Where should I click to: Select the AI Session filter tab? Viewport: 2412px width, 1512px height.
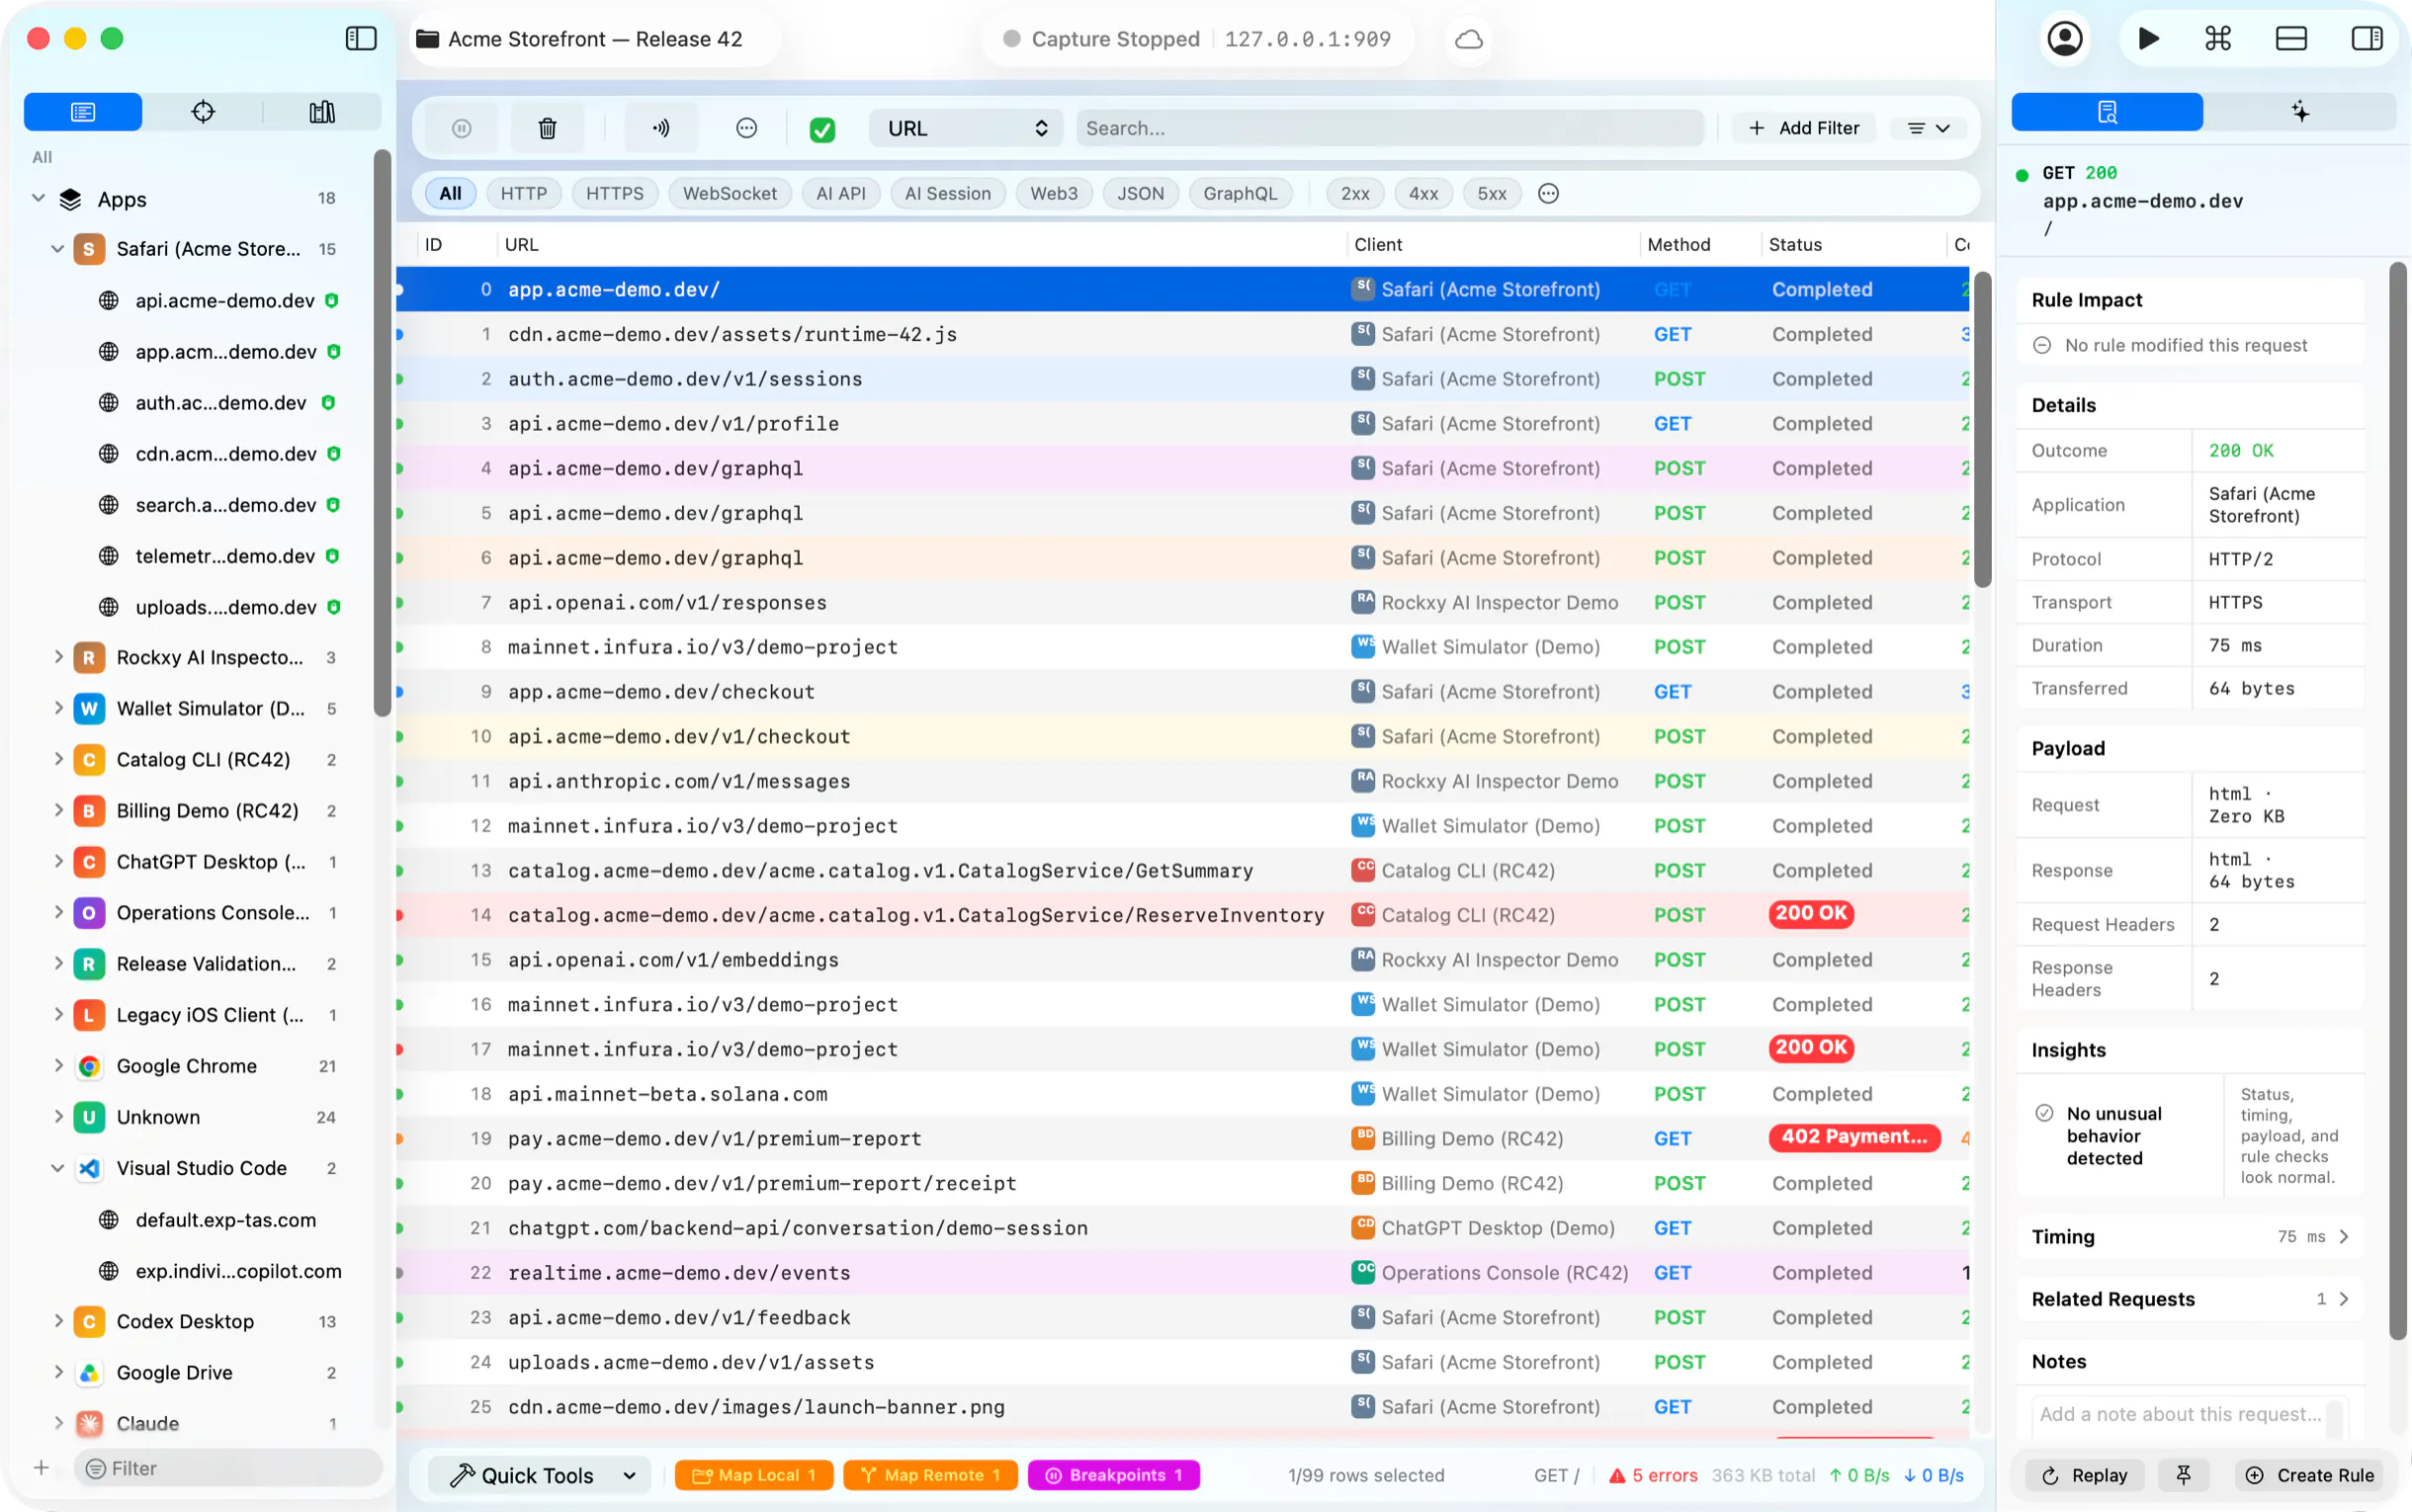point(947,193)
